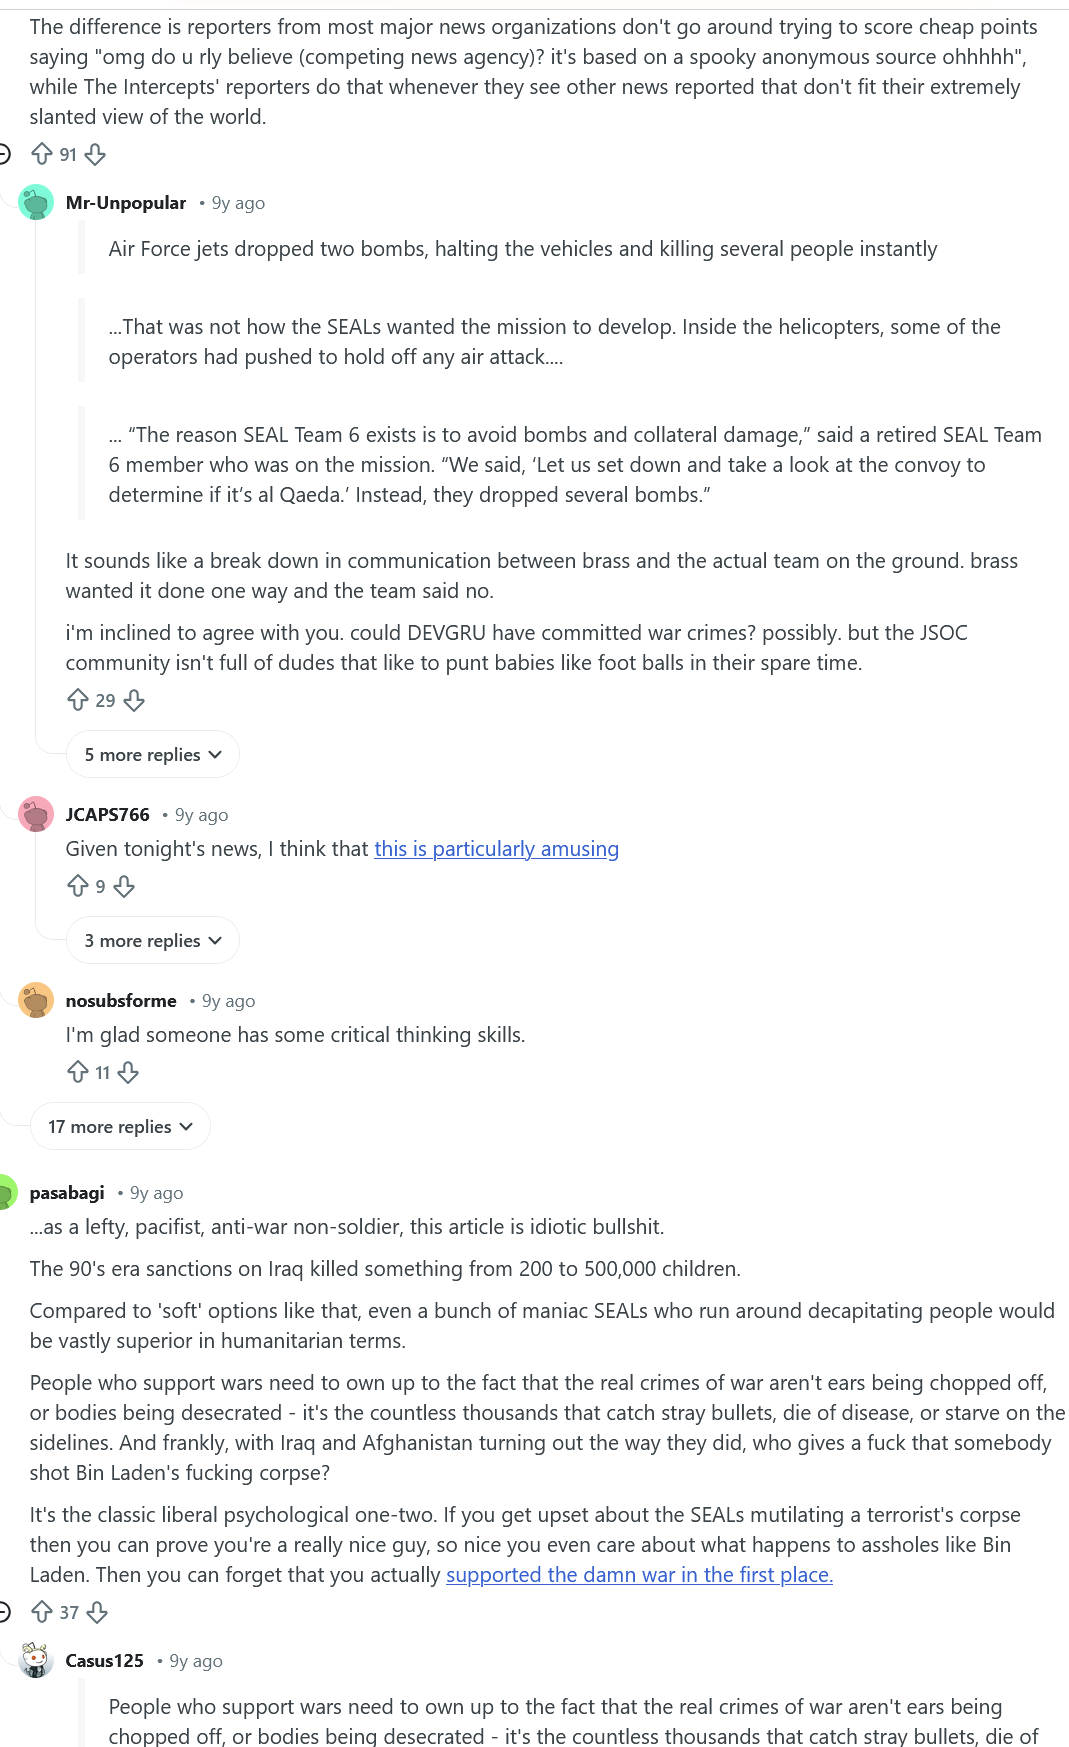Viewport: 1069px width, 1747px height.
Task: Downvote the comment with 91 points
Action: click(x=96, y=154)
